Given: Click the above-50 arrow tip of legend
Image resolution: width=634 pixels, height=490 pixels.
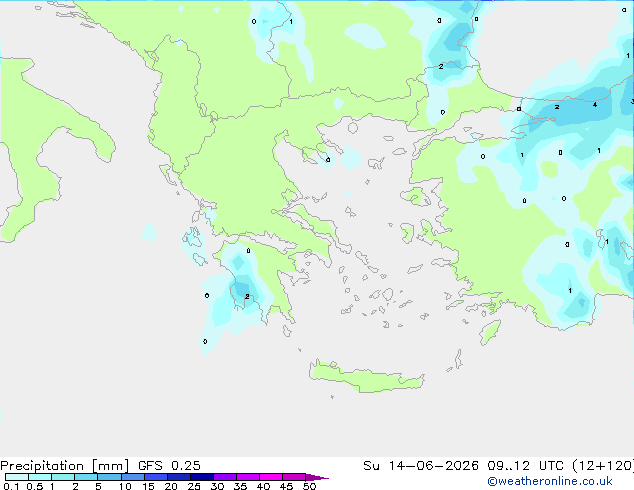Looking at the screenshot, I should [317, 477].
